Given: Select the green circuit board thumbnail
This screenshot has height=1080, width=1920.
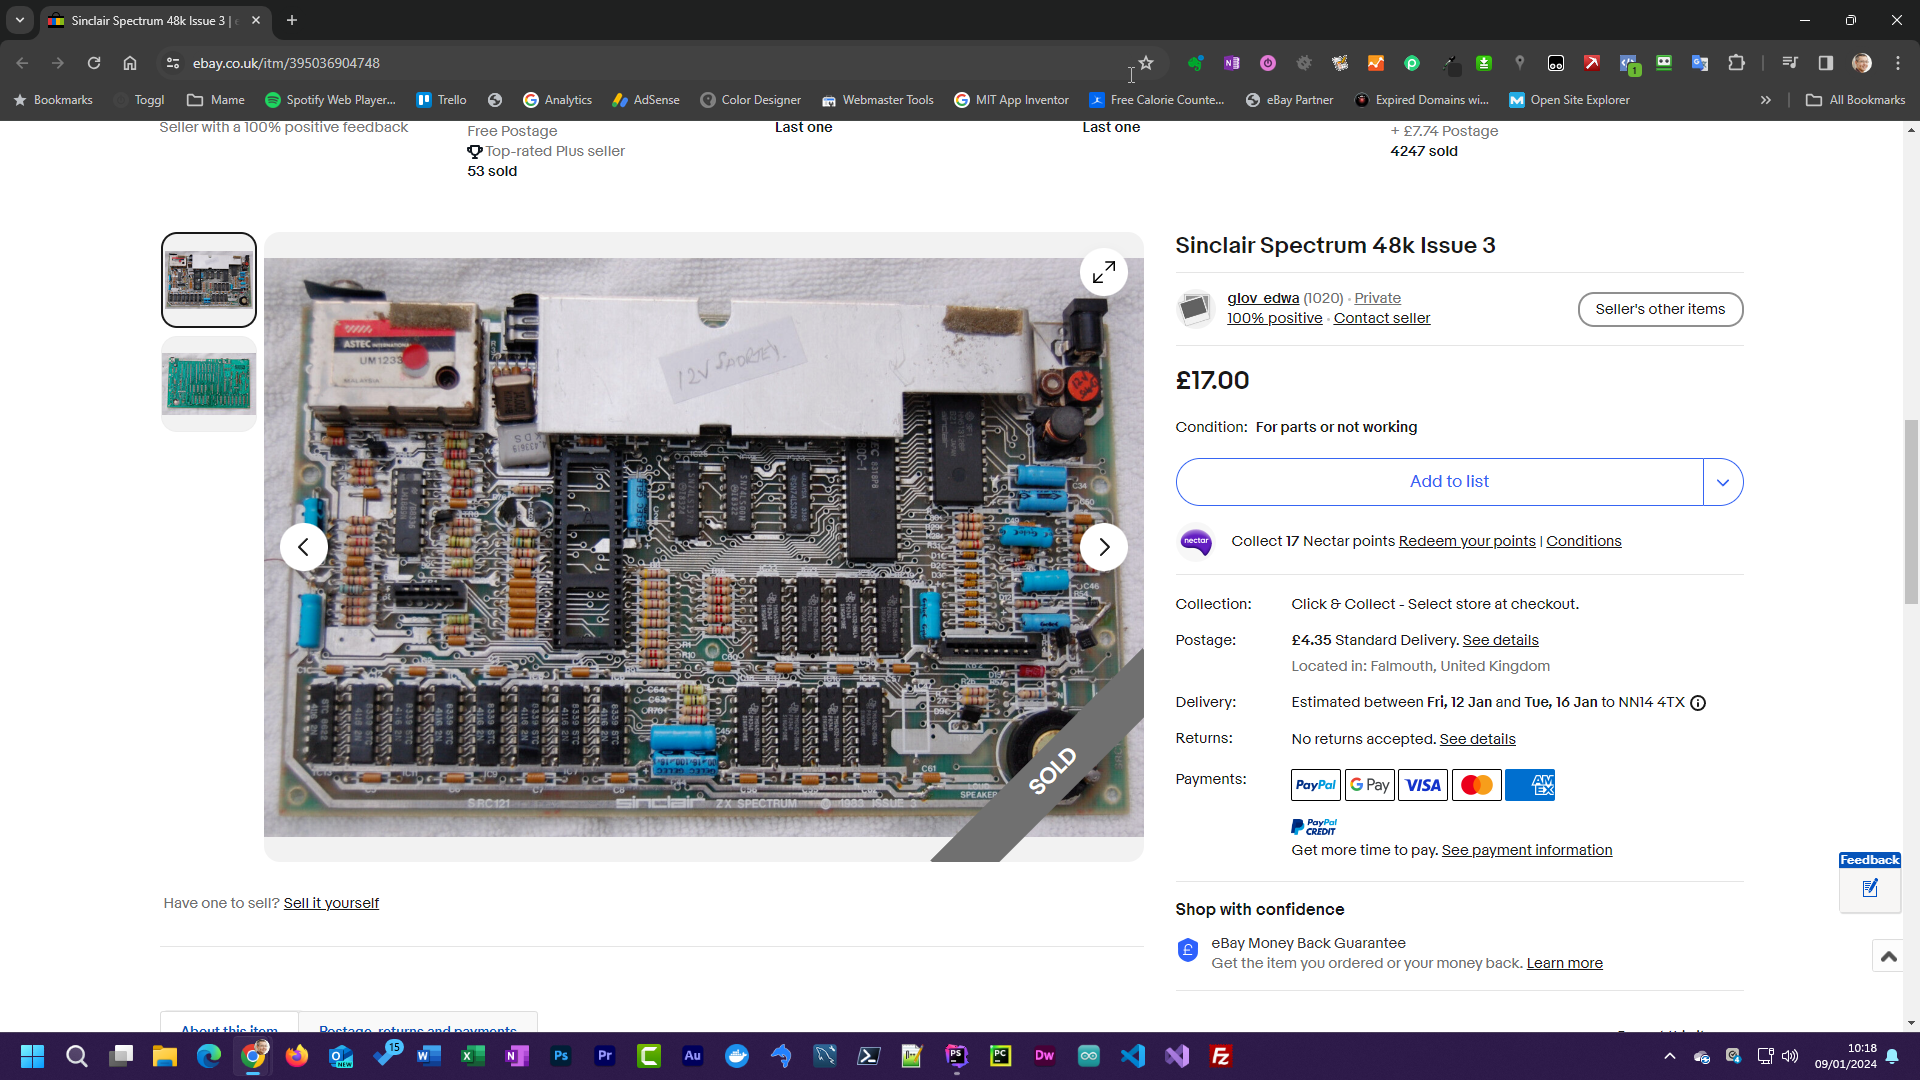Looking at the screenshot, I should pyautogui.click(x=209, y=384).
